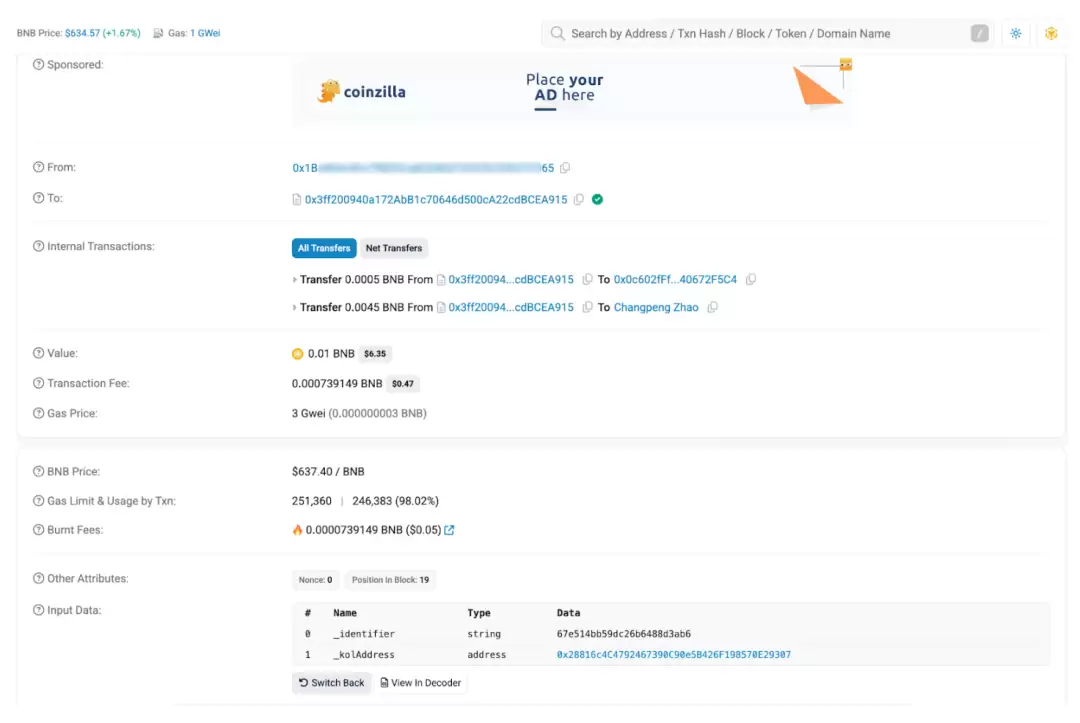This screenshot has height=723, width=1080.
Task: Click the contract file icon before To address
Action: coord(296,200)
